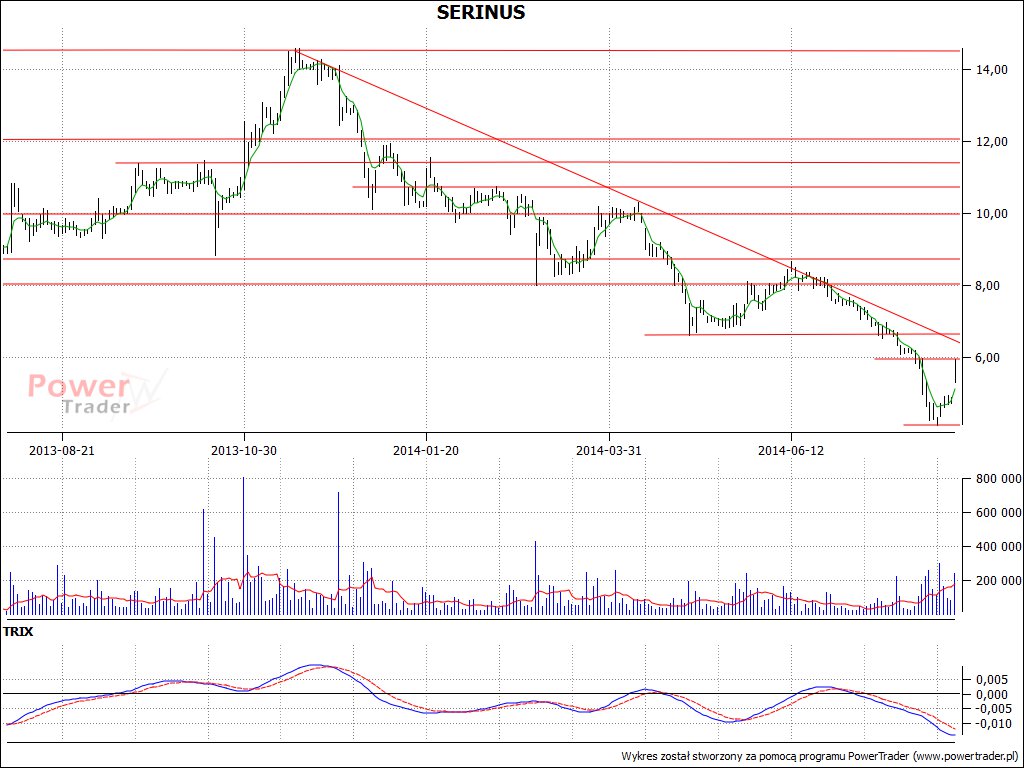Select the 12,00 price axis label
Viewport: 1024px width, 768px height.
coord(991,142)
